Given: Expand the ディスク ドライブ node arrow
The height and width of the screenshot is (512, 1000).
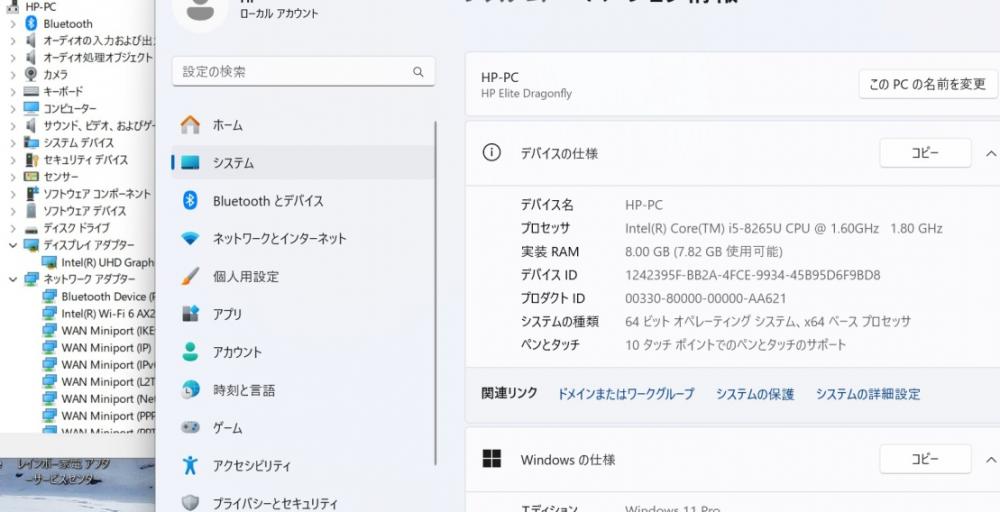Looking at the screenshot, I should (13, 228).
